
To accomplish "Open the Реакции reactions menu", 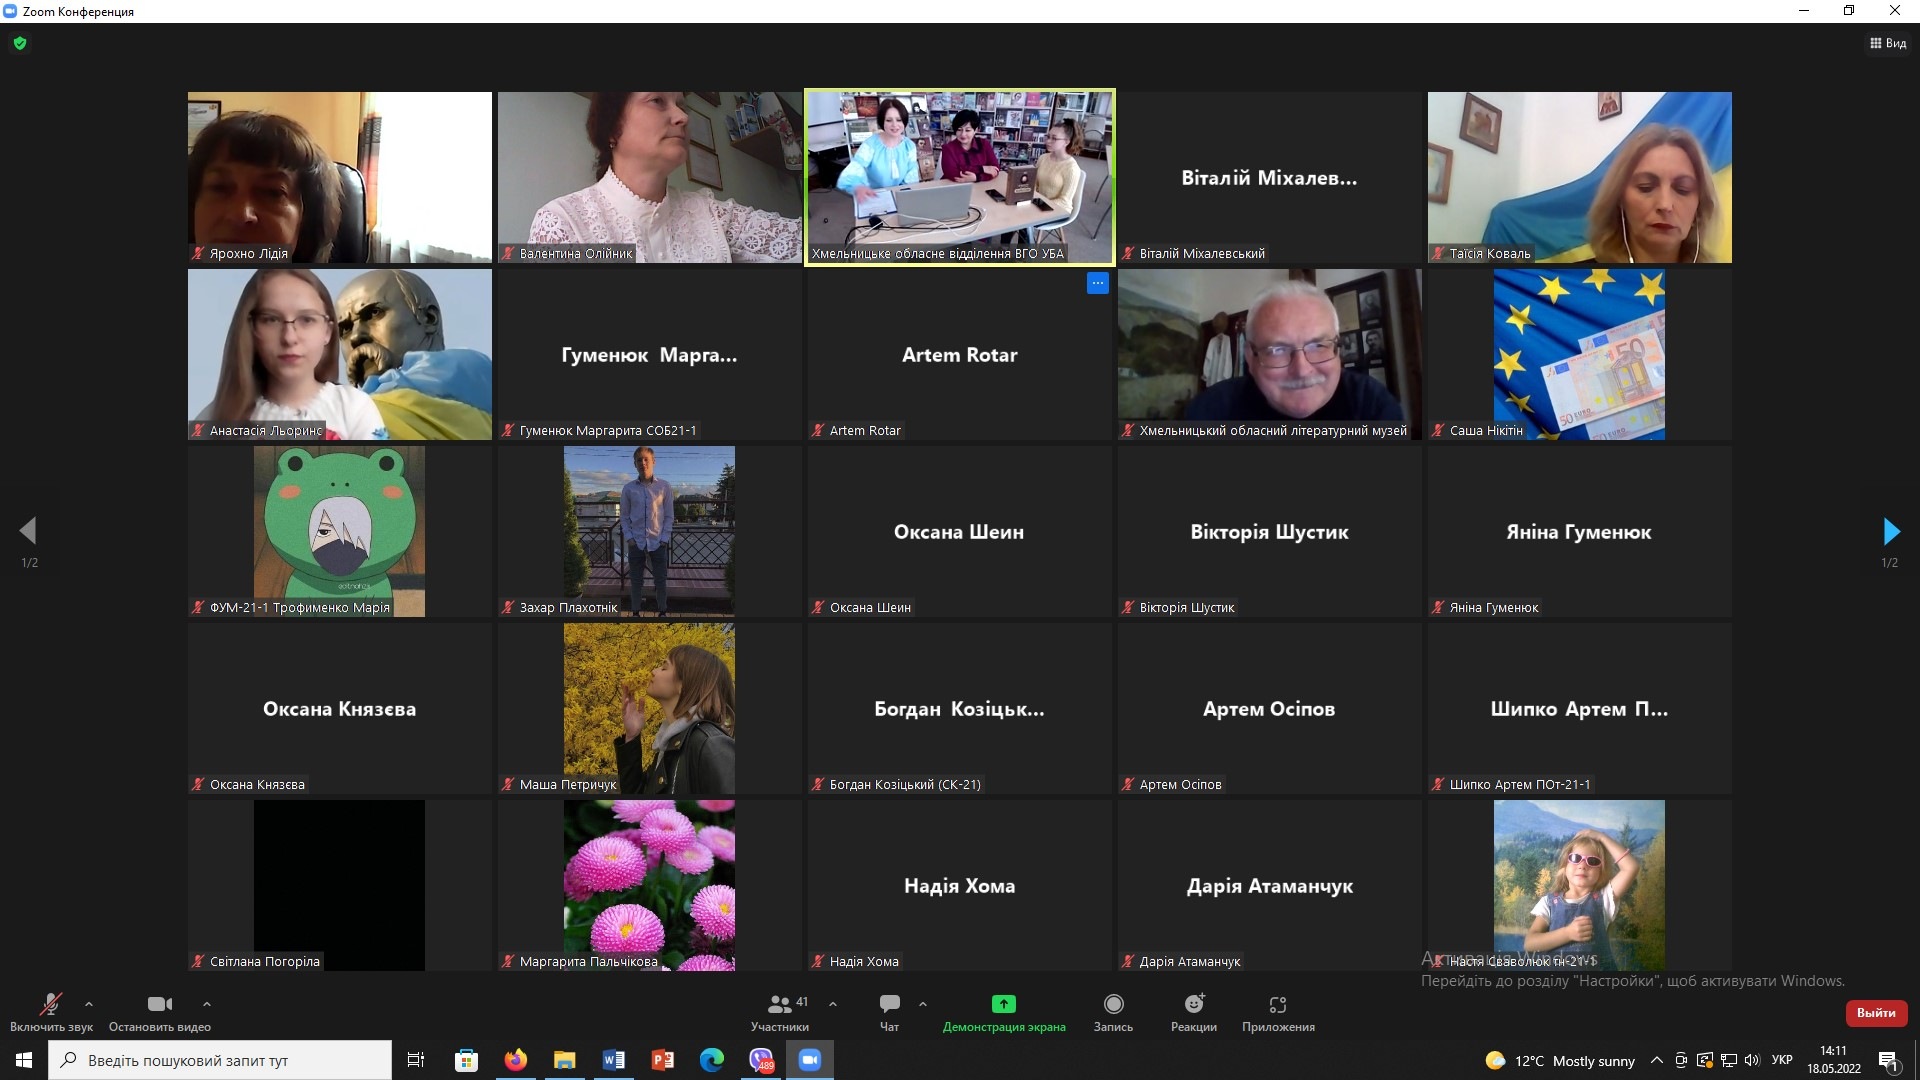I will pos(1194,1011).
